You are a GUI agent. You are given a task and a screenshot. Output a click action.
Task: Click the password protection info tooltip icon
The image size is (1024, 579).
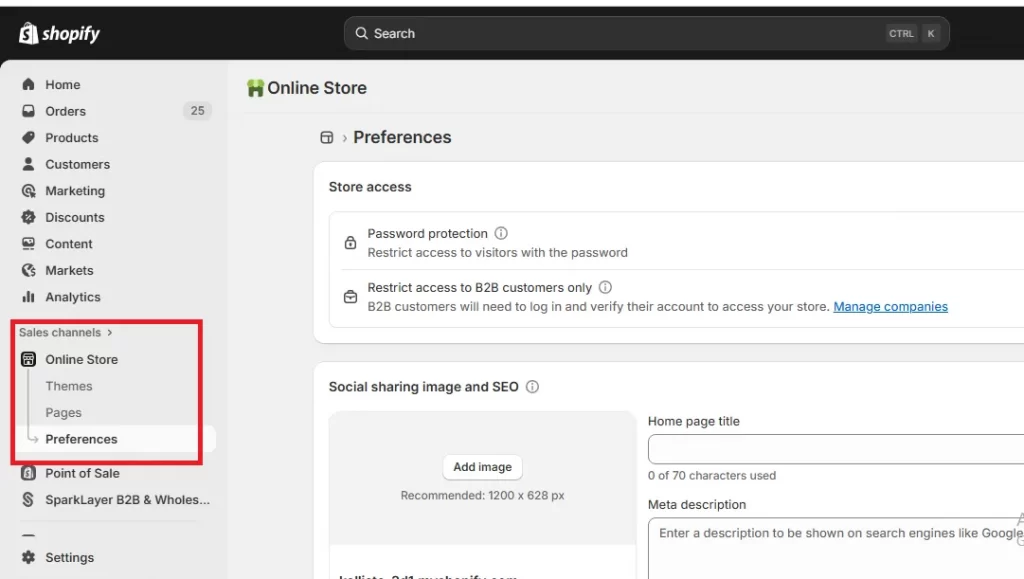pyautogui.click(x=501, y=233)
